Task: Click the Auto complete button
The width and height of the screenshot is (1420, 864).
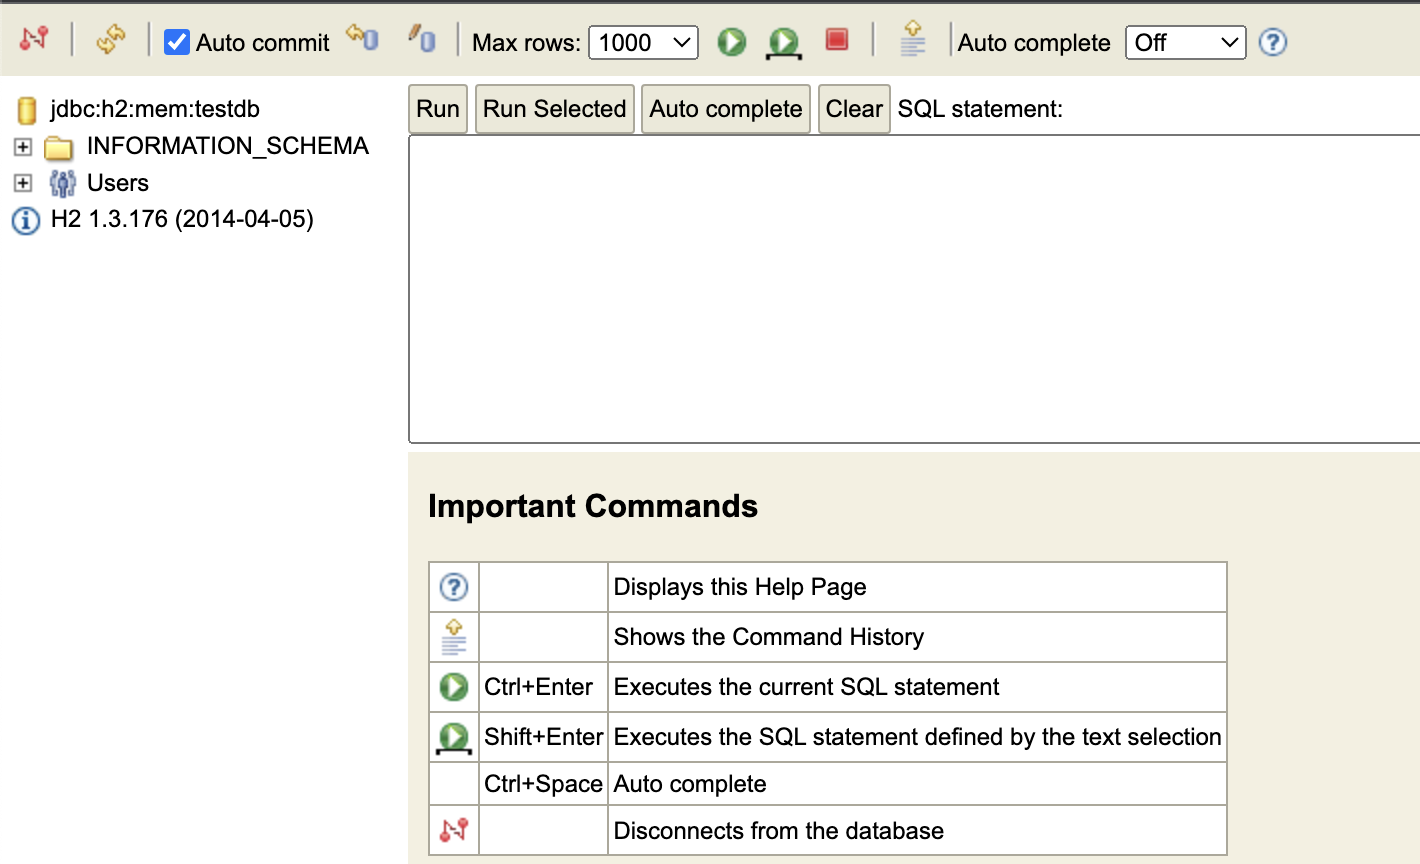Action: click(726, 109)
